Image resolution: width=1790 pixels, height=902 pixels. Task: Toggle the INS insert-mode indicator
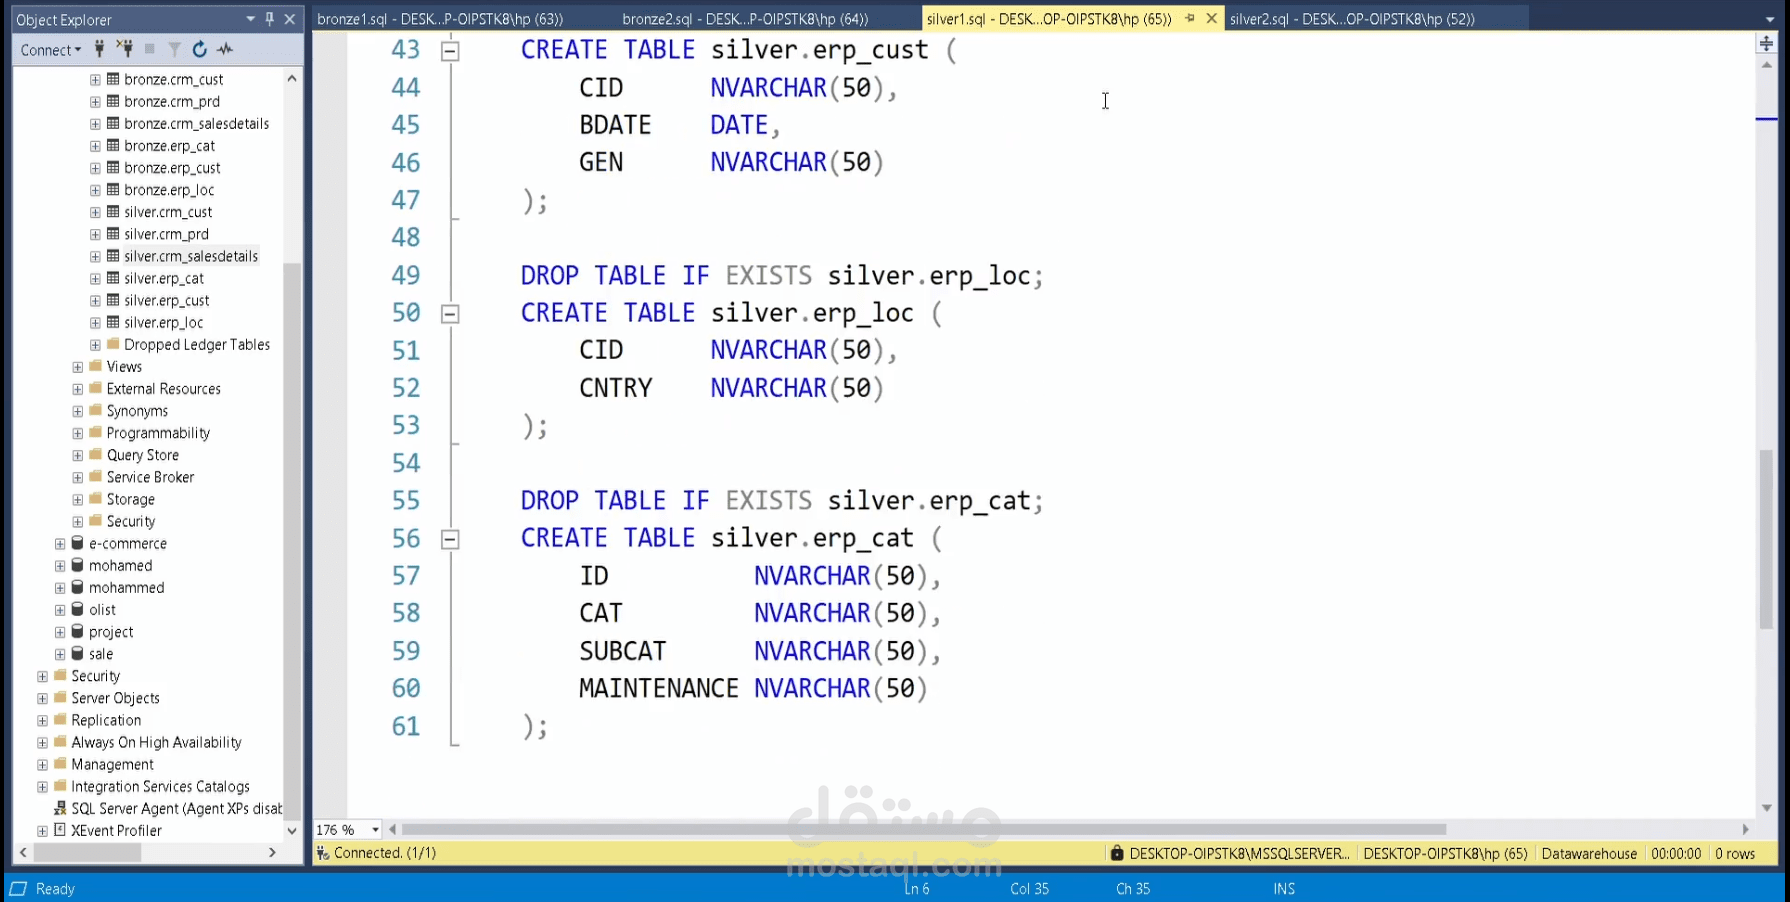[1284, 888]
